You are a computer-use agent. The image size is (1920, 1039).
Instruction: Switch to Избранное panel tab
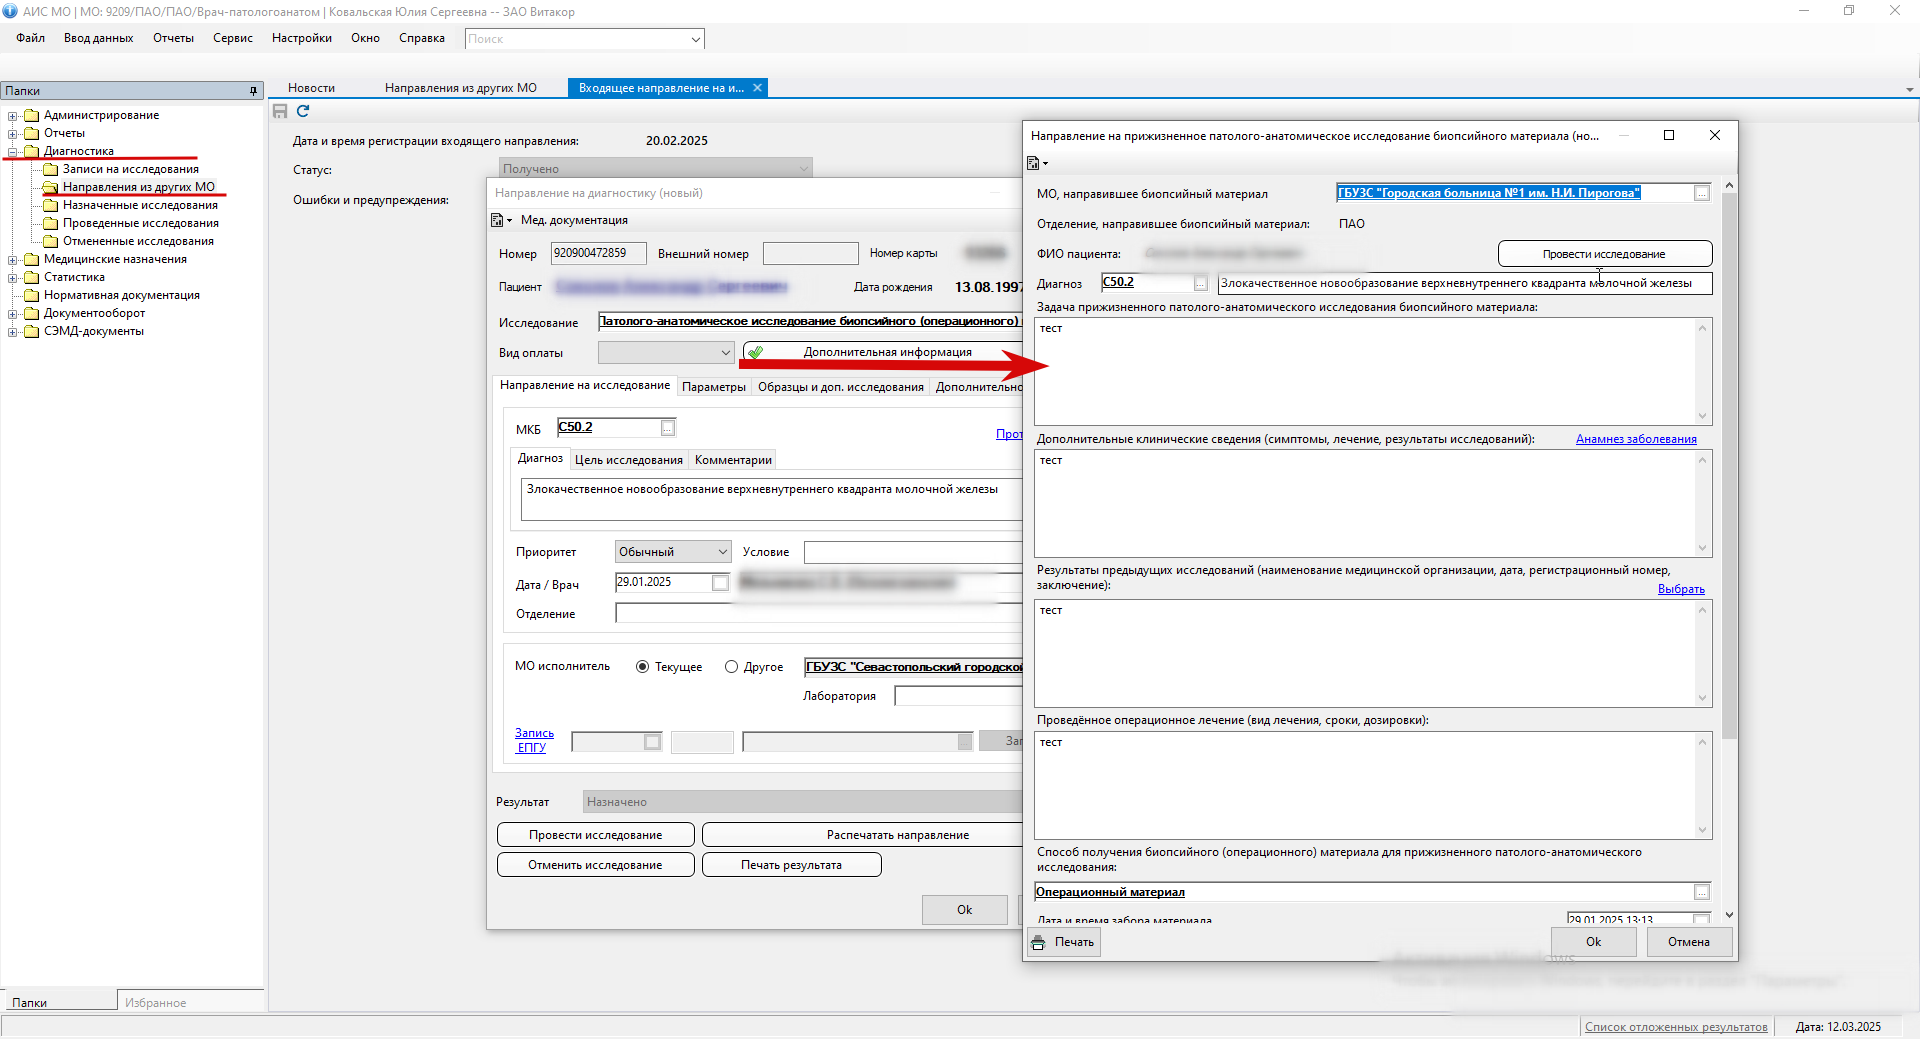[x=155, y=1003]
